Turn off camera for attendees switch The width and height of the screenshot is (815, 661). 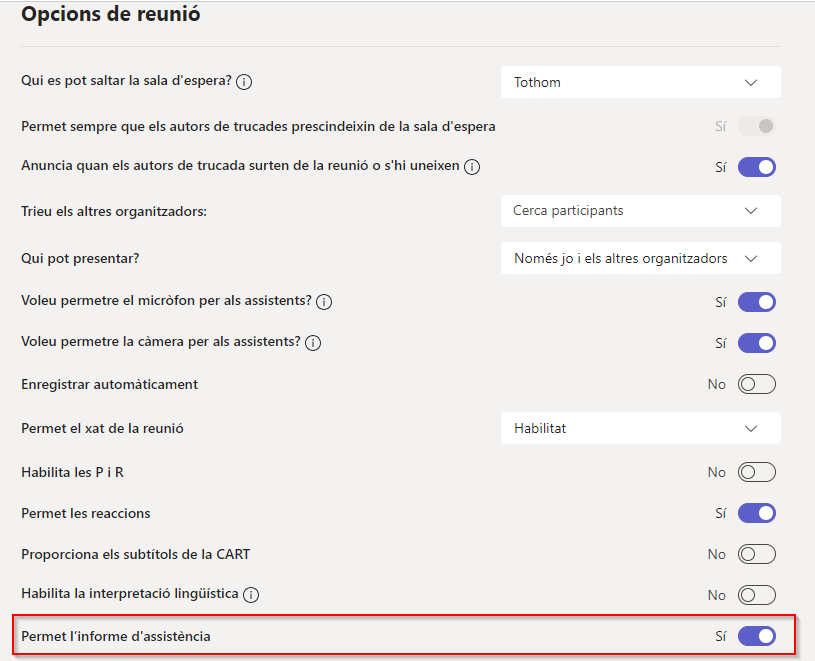coord(757,343)
